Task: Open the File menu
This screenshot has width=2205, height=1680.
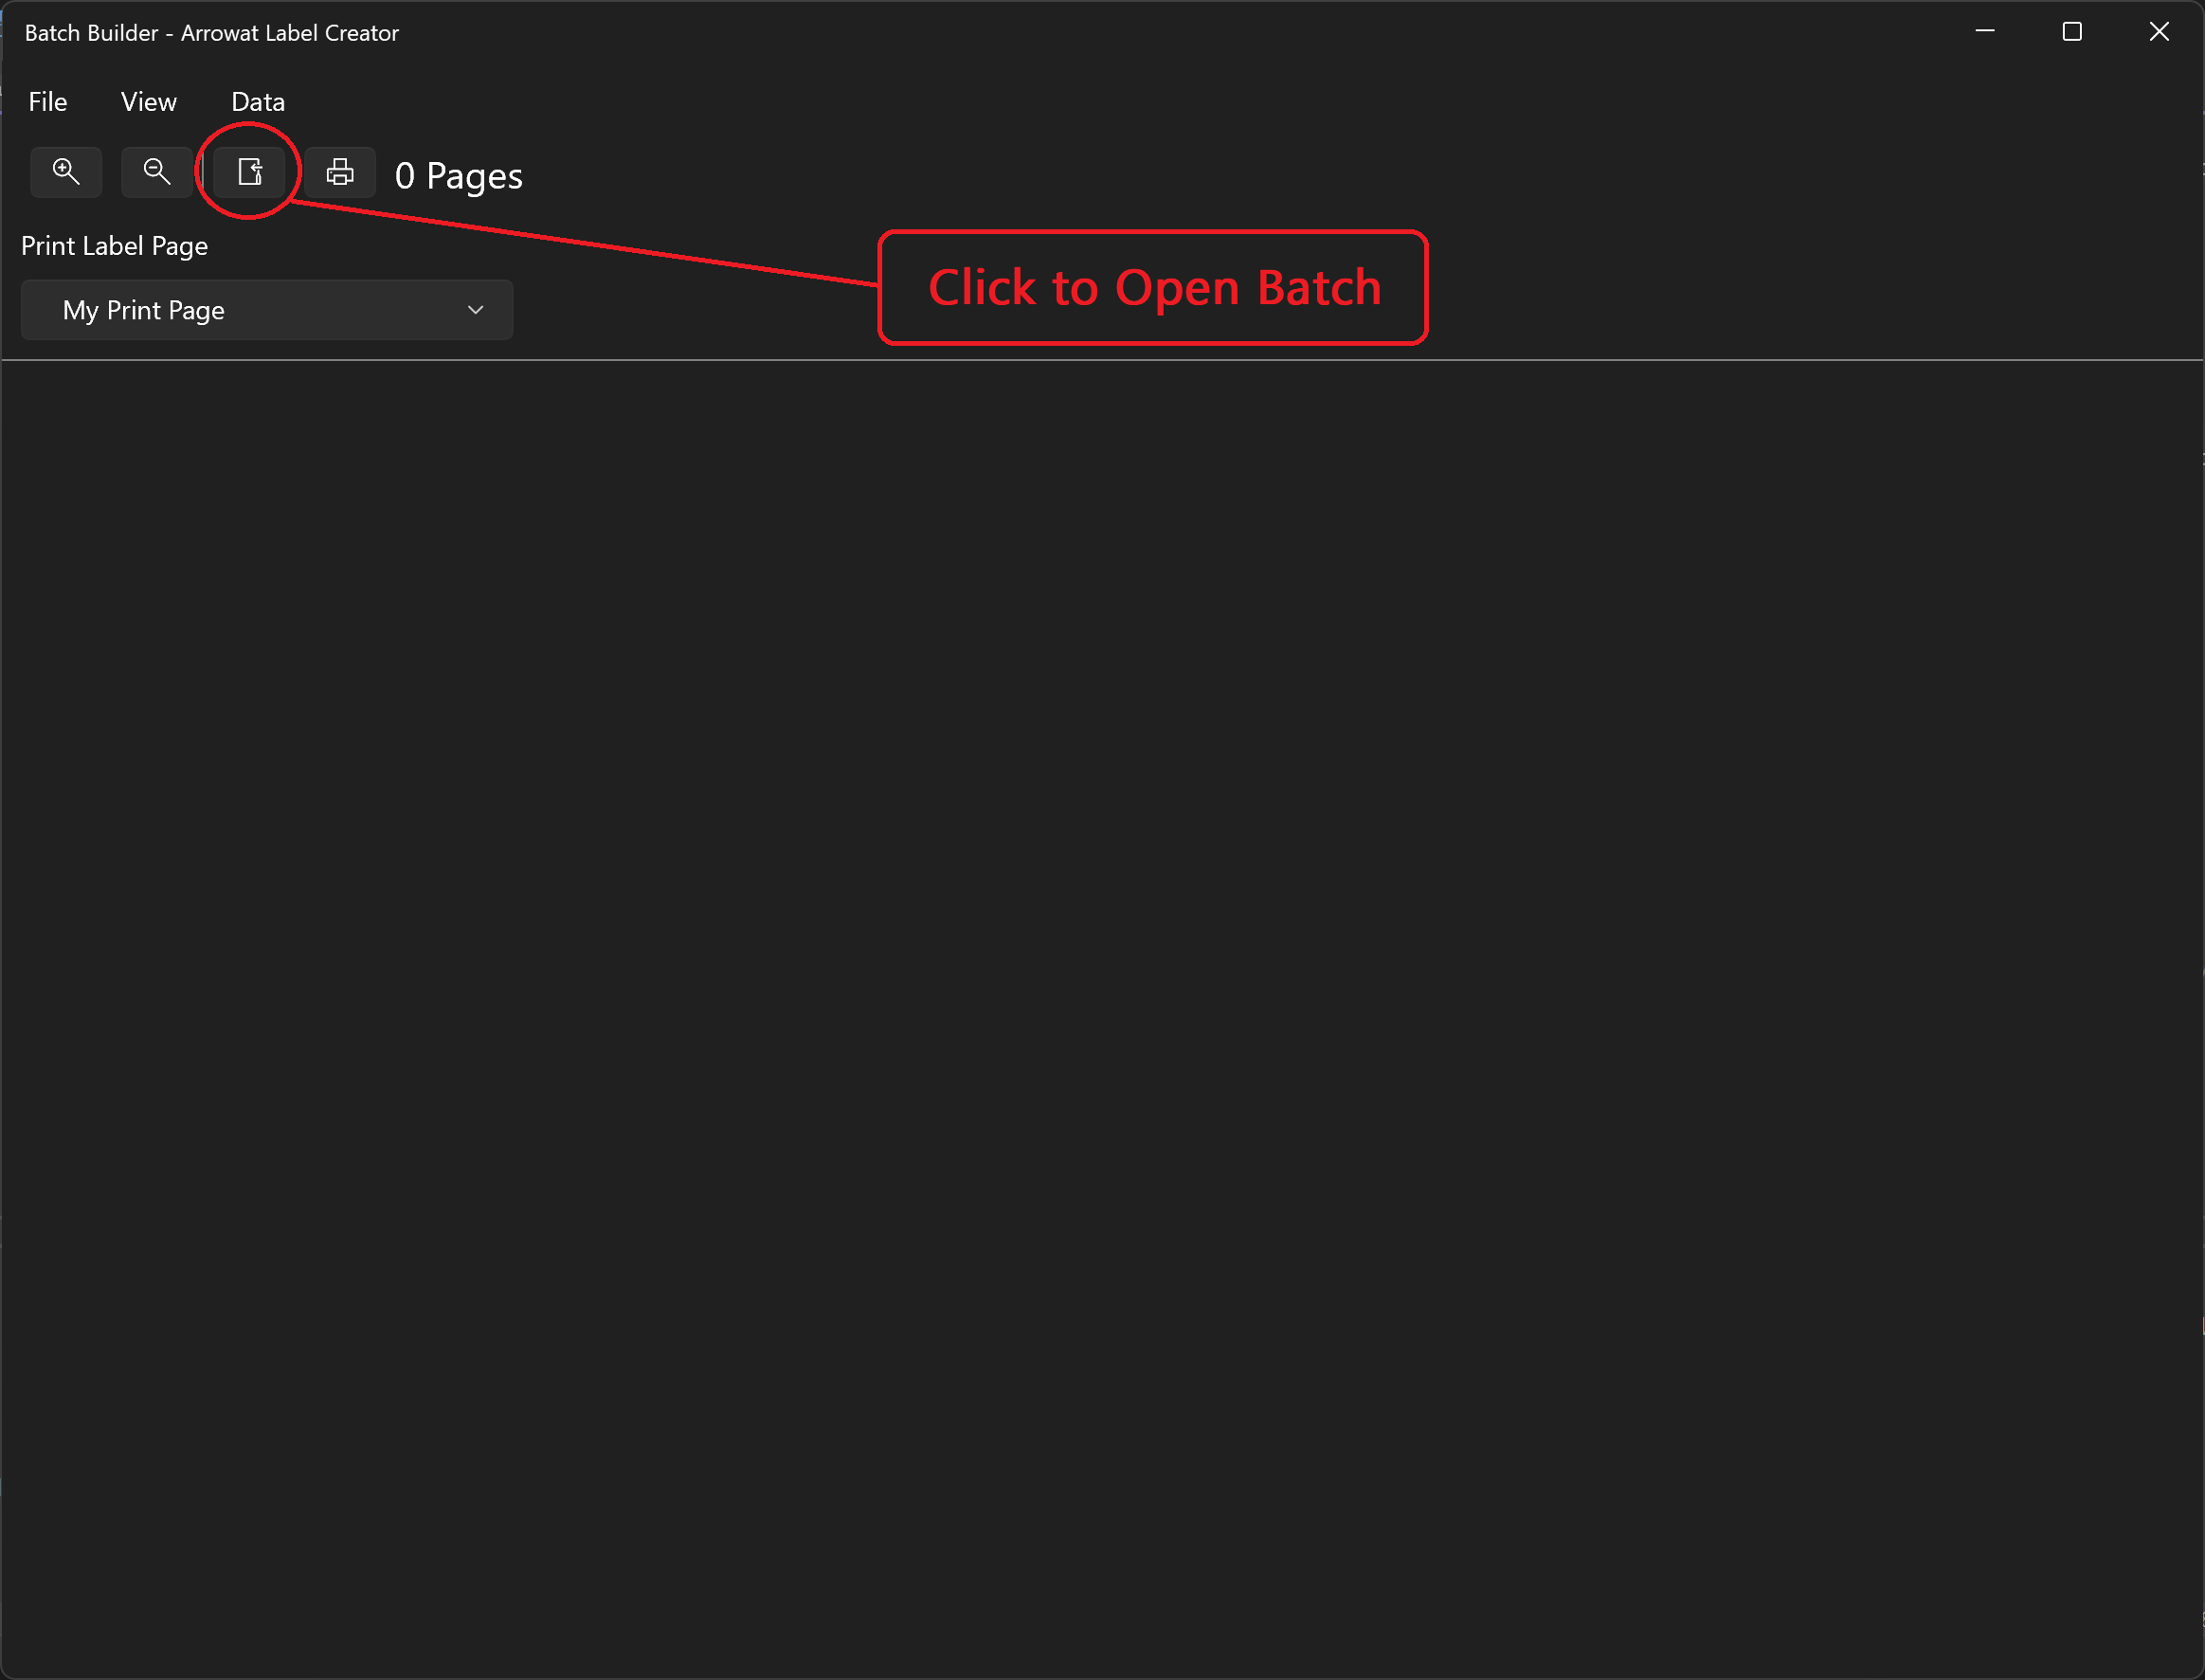Action: click(45, 102)
